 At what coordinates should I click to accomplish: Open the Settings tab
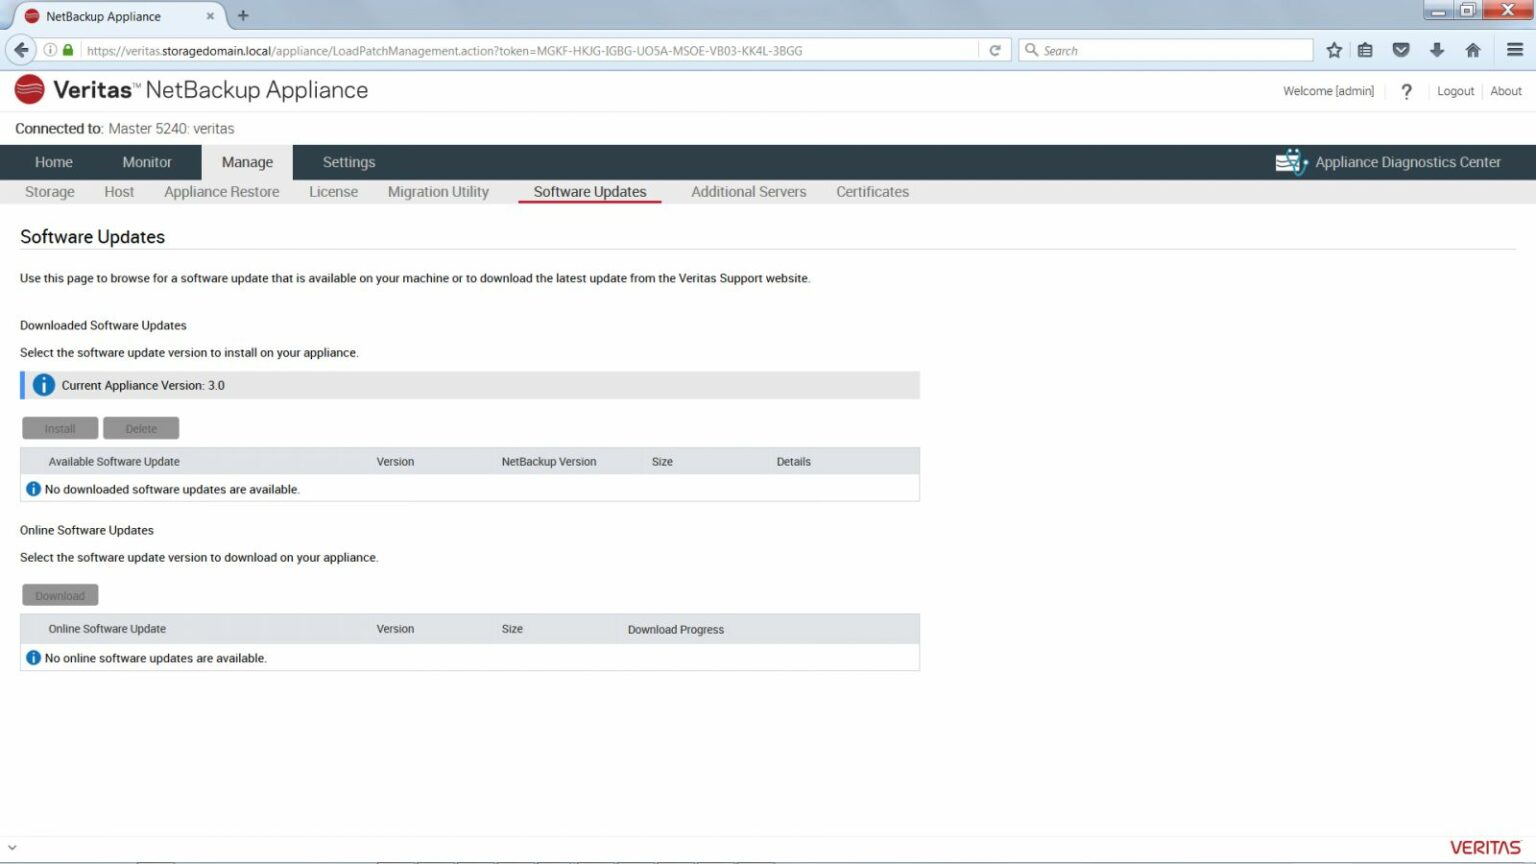click(349, 162)
